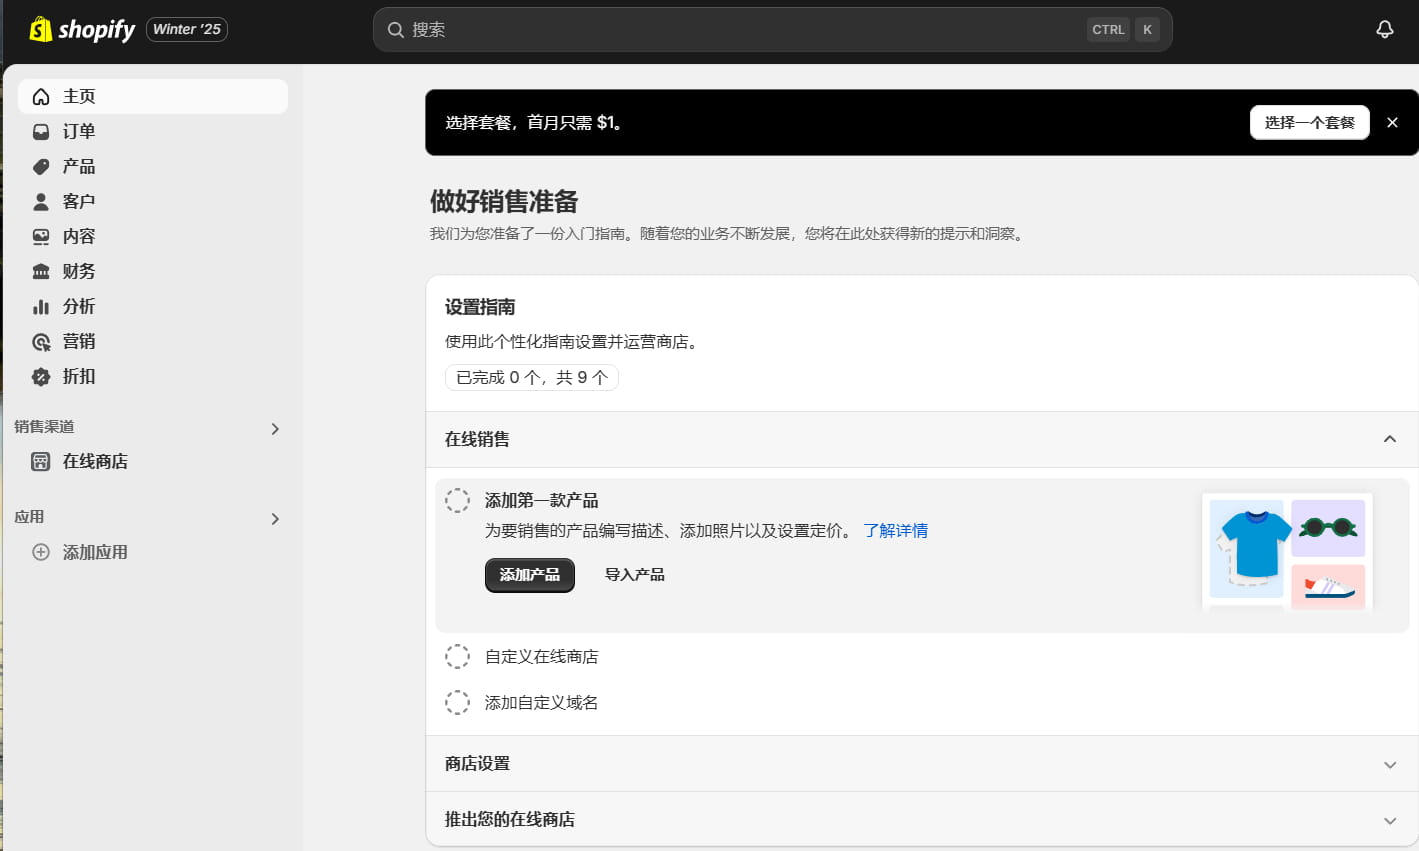The image size is (1419, 851).
Task: Navigate to 财务 in the sidebar
Action: pyautogui.click(x=79, y=271)
